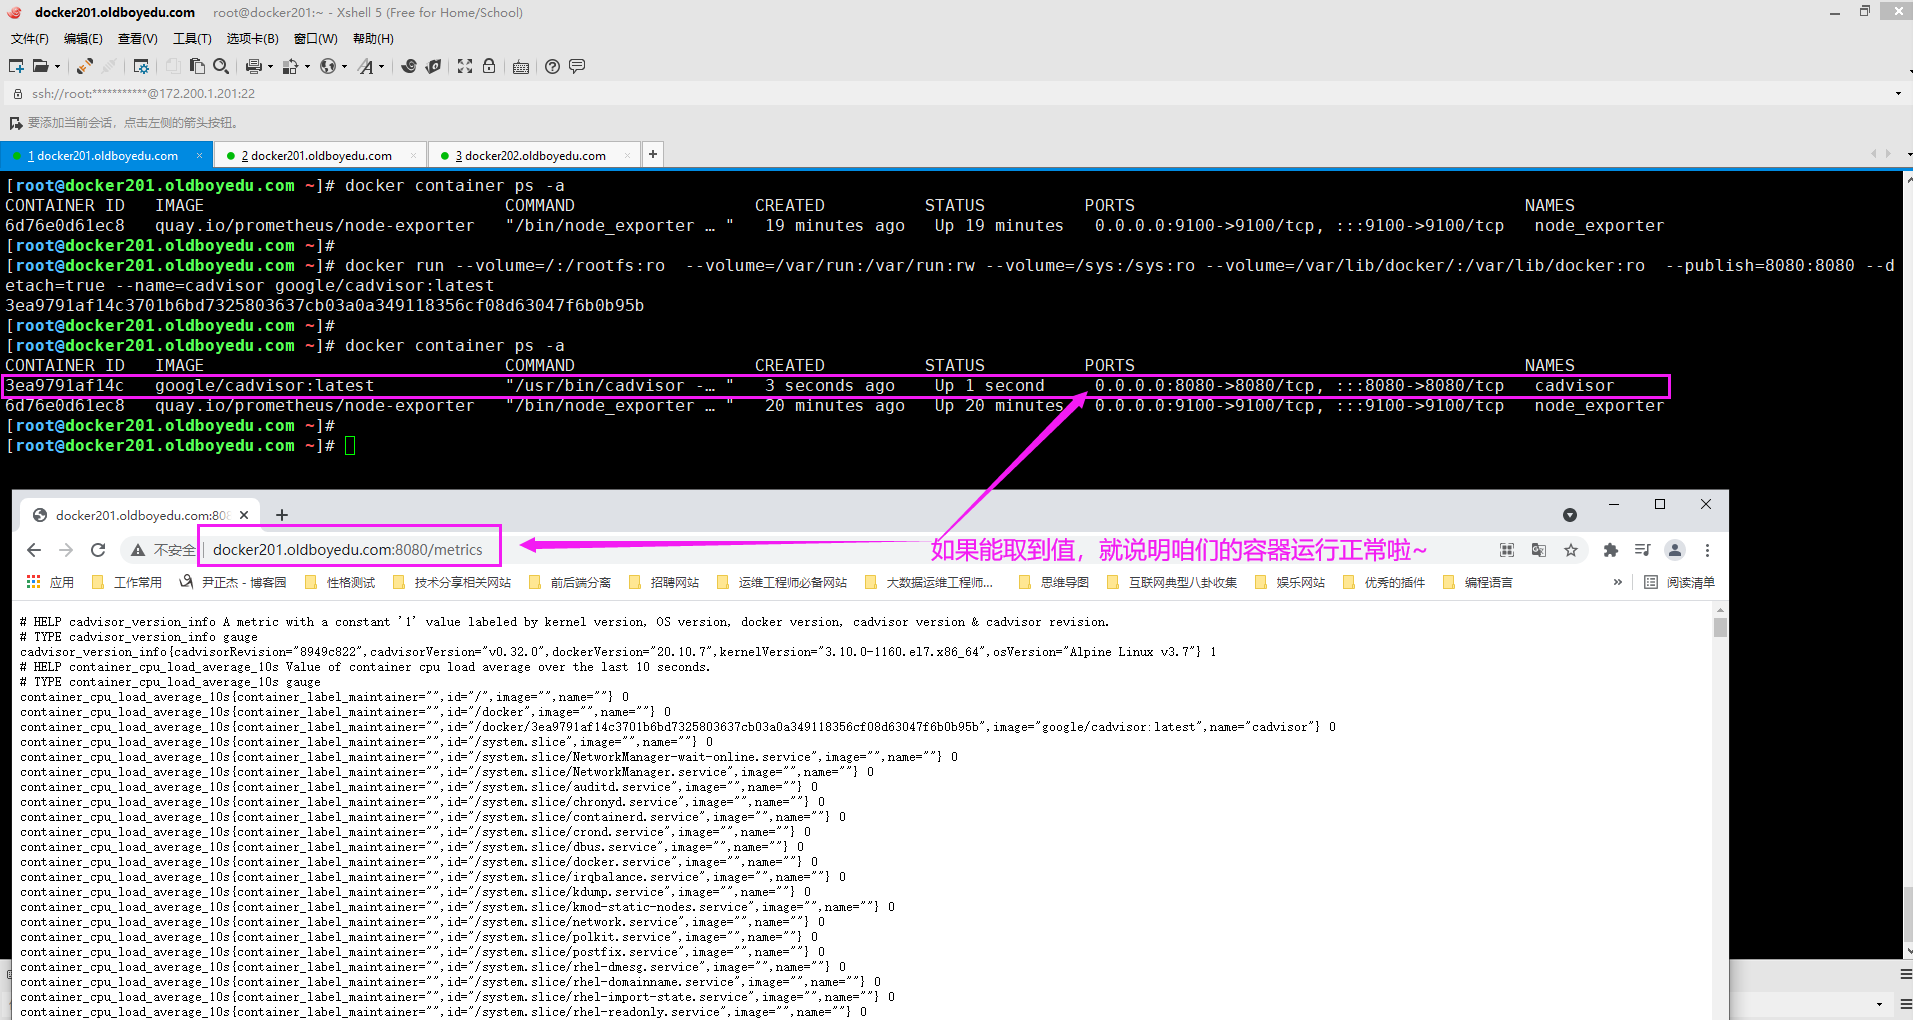Viewport: 1913px width, 1020px height.
Task: Reload the browser page
Action: point(98,550)
